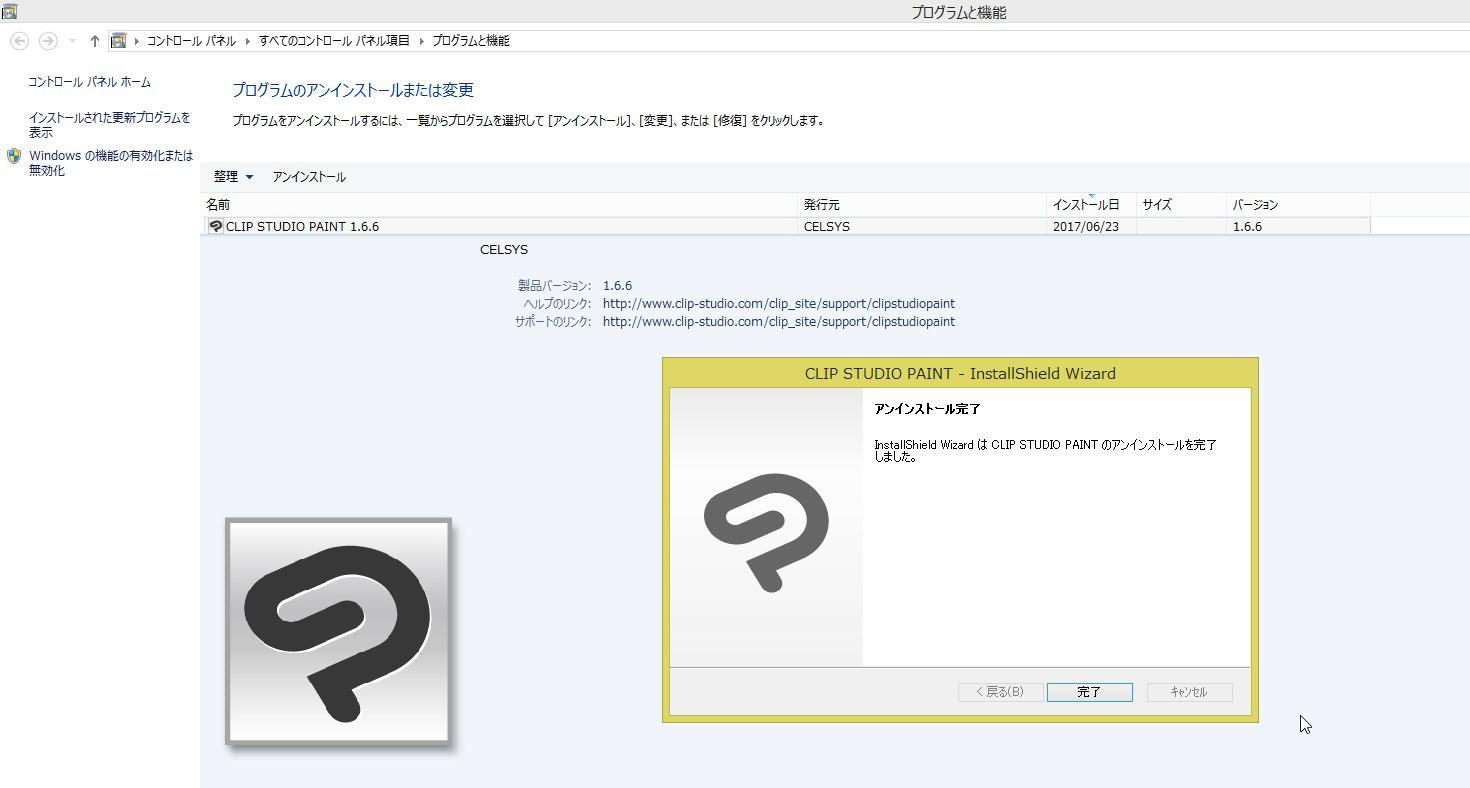Sort by the バージョン column header
Image resolution: width=1470 pixels, height=788 pixels.
pos(1298,205)
